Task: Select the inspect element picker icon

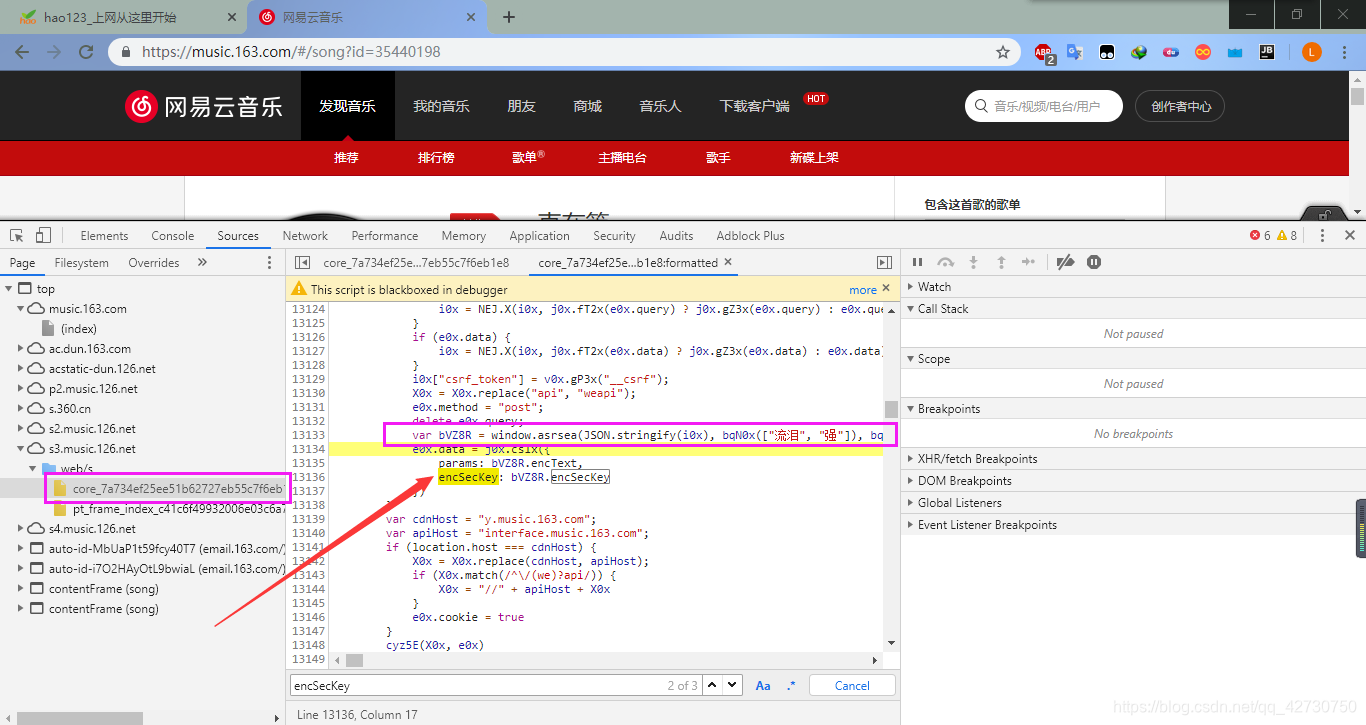Action: 17,236
